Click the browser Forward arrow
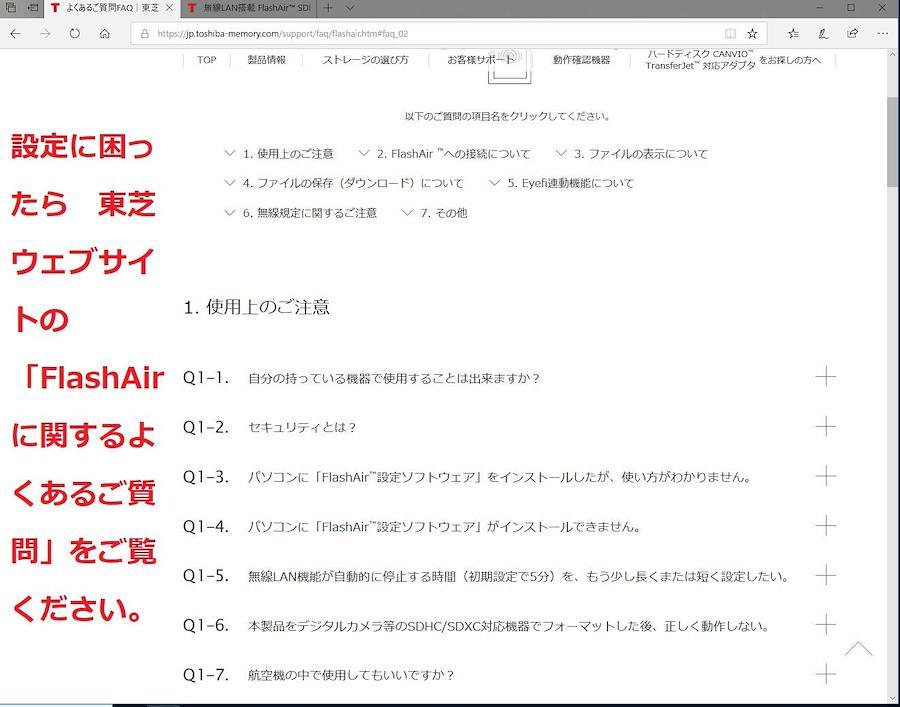 click(45, 34)
